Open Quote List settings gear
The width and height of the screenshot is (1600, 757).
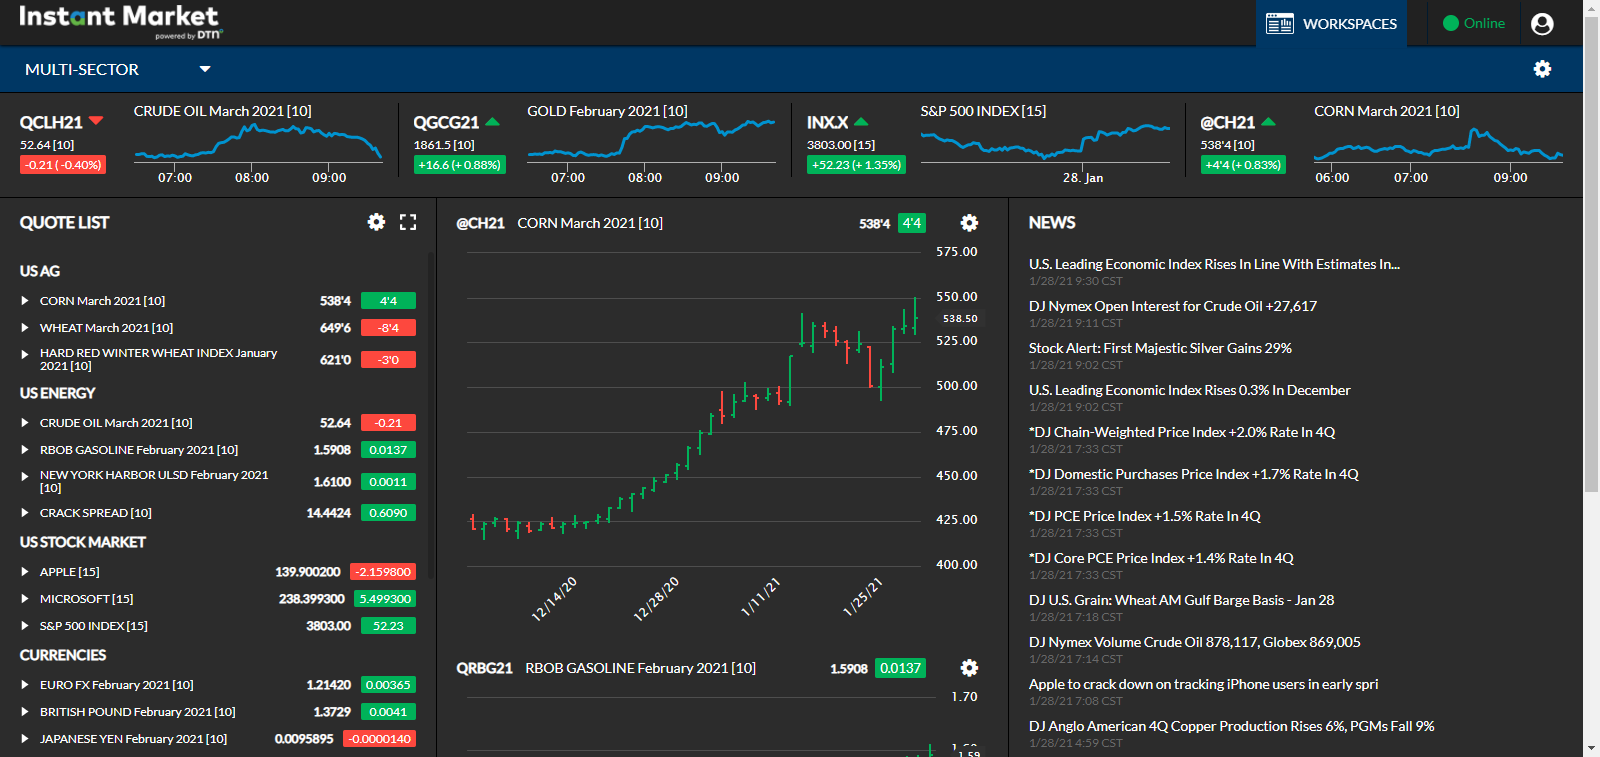point(376,222)
